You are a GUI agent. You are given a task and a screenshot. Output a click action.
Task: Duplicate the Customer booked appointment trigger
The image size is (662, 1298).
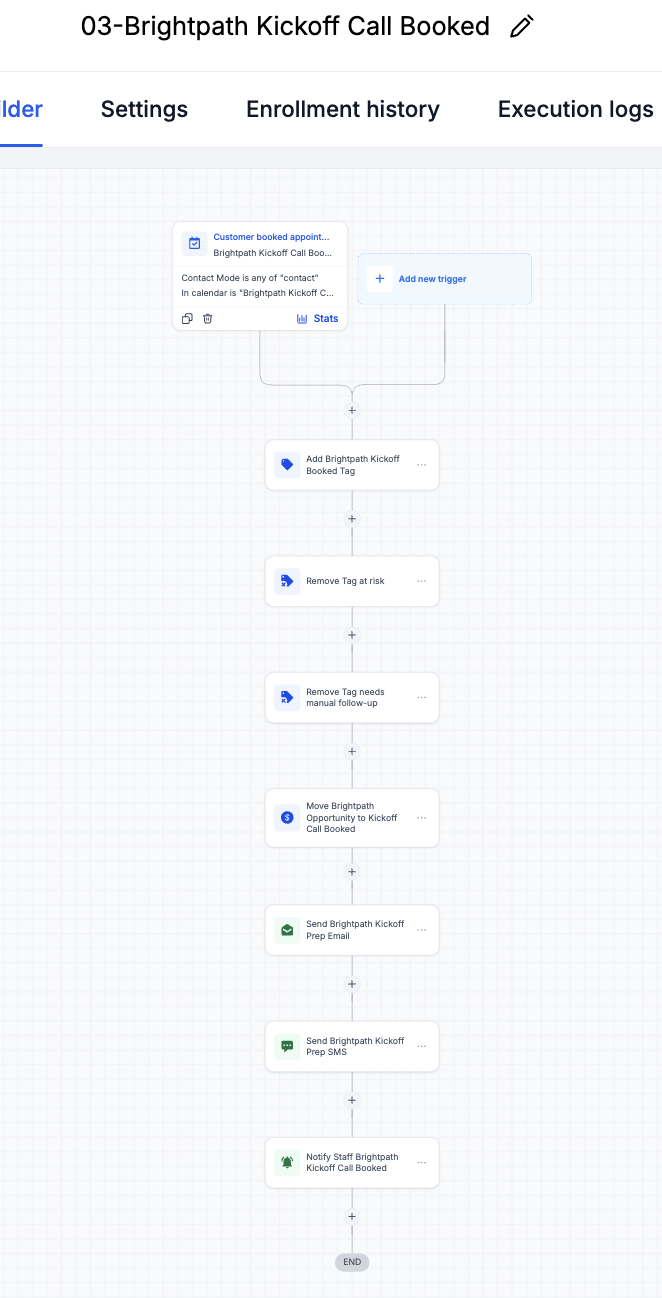187,319
